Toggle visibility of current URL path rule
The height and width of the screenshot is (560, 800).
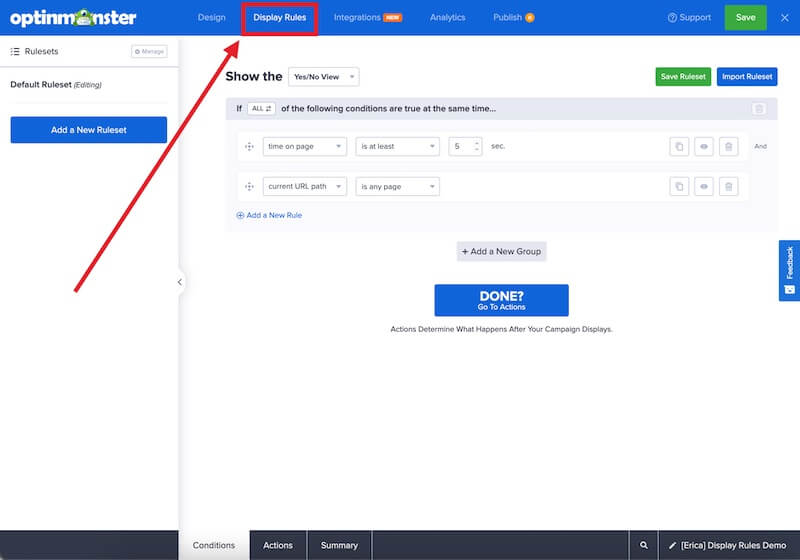[x=704, y=187]
